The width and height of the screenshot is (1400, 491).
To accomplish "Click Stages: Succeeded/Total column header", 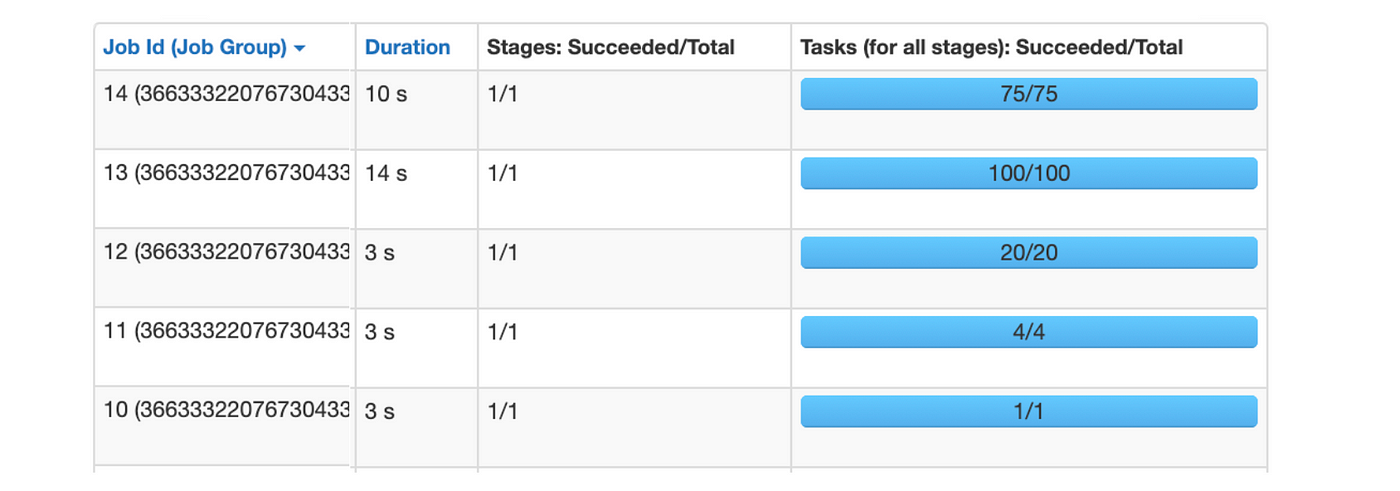I will point(611,47).
